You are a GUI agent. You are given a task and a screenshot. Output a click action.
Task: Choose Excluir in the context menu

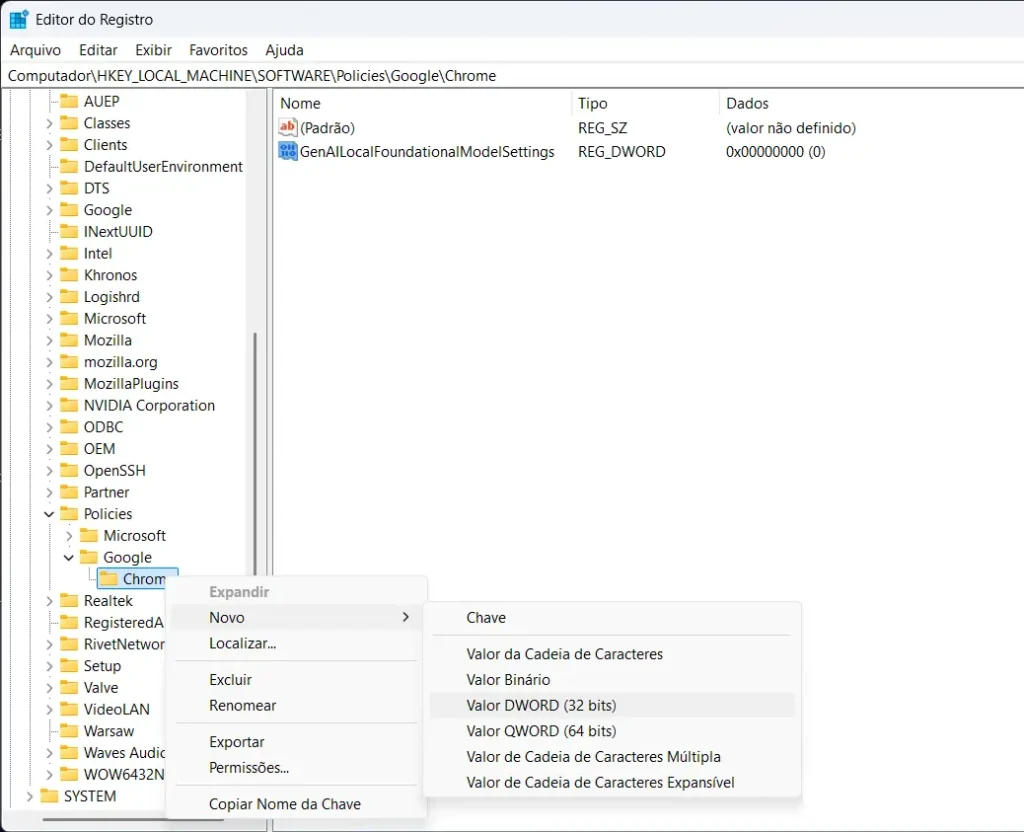click(296, 680)
